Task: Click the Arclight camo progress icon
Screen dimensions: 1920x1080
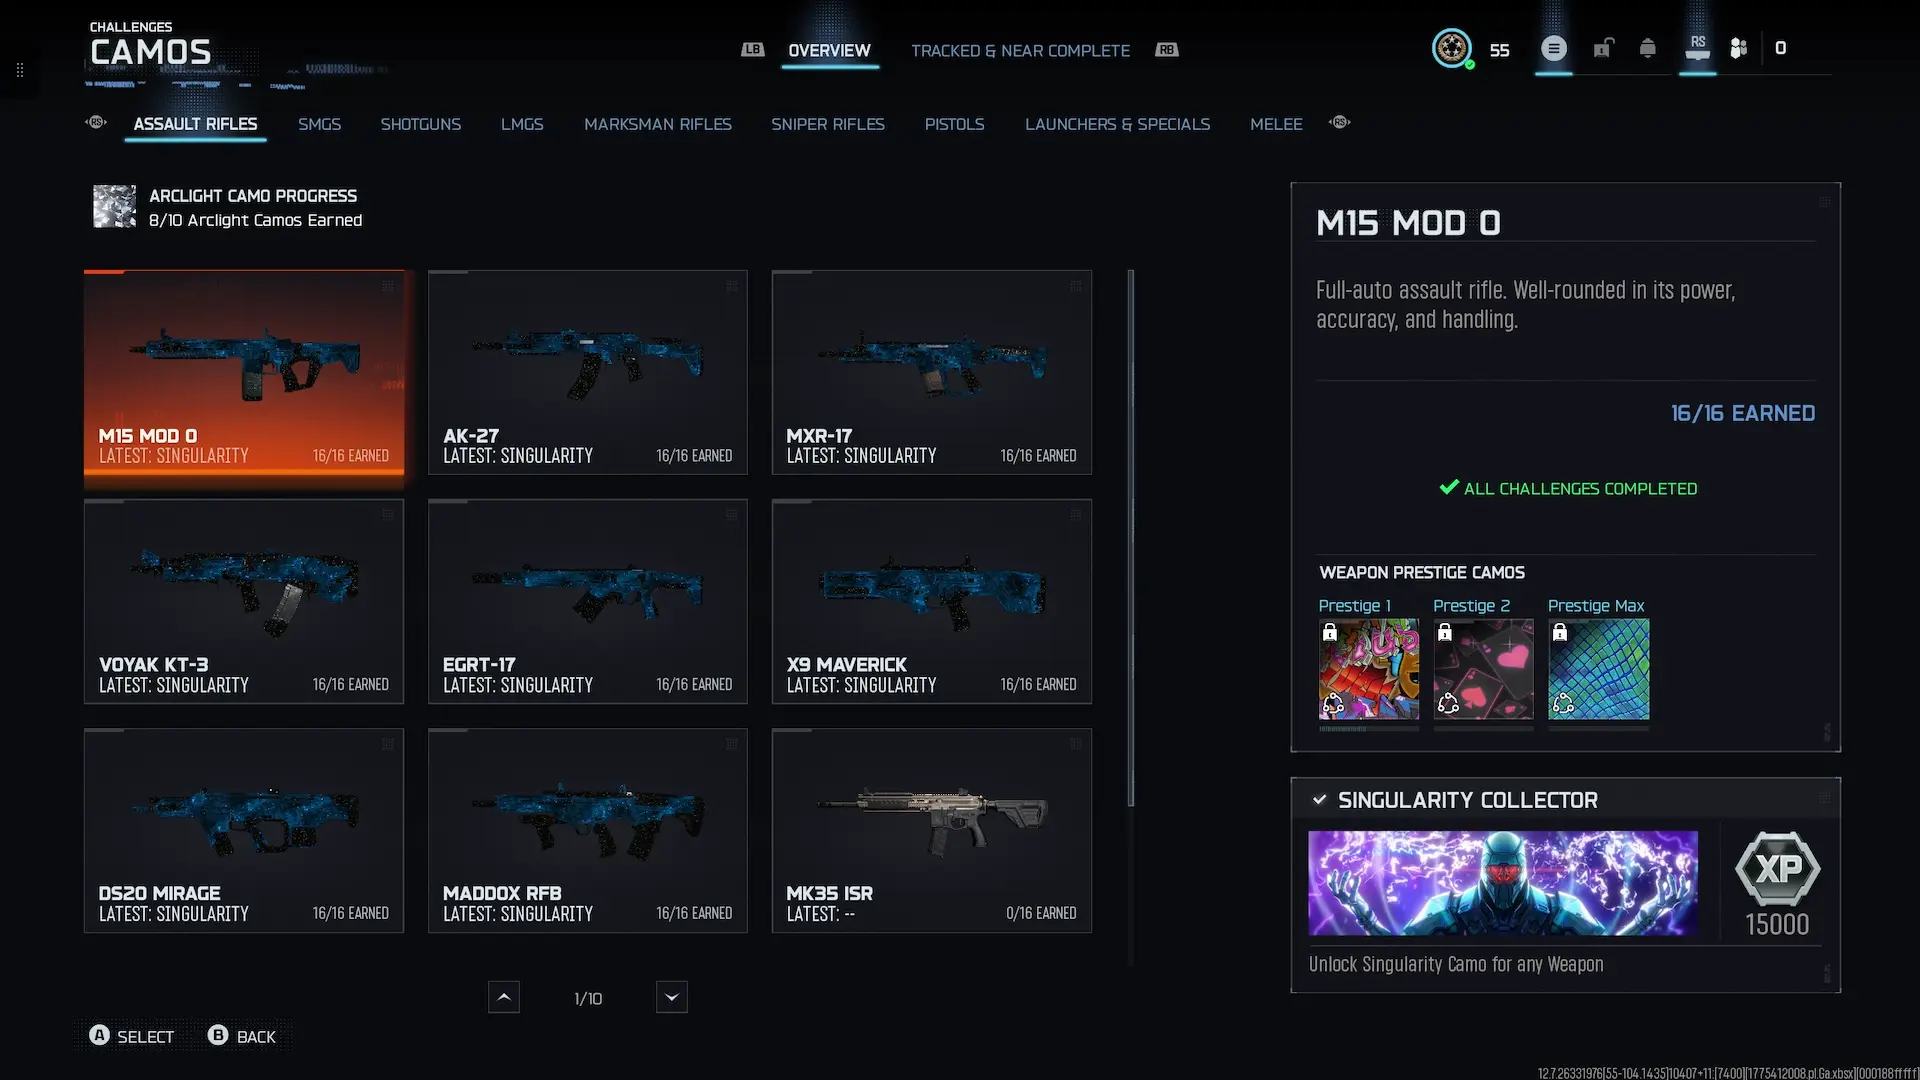Action: pyautogui.click(x=114, y=206)
